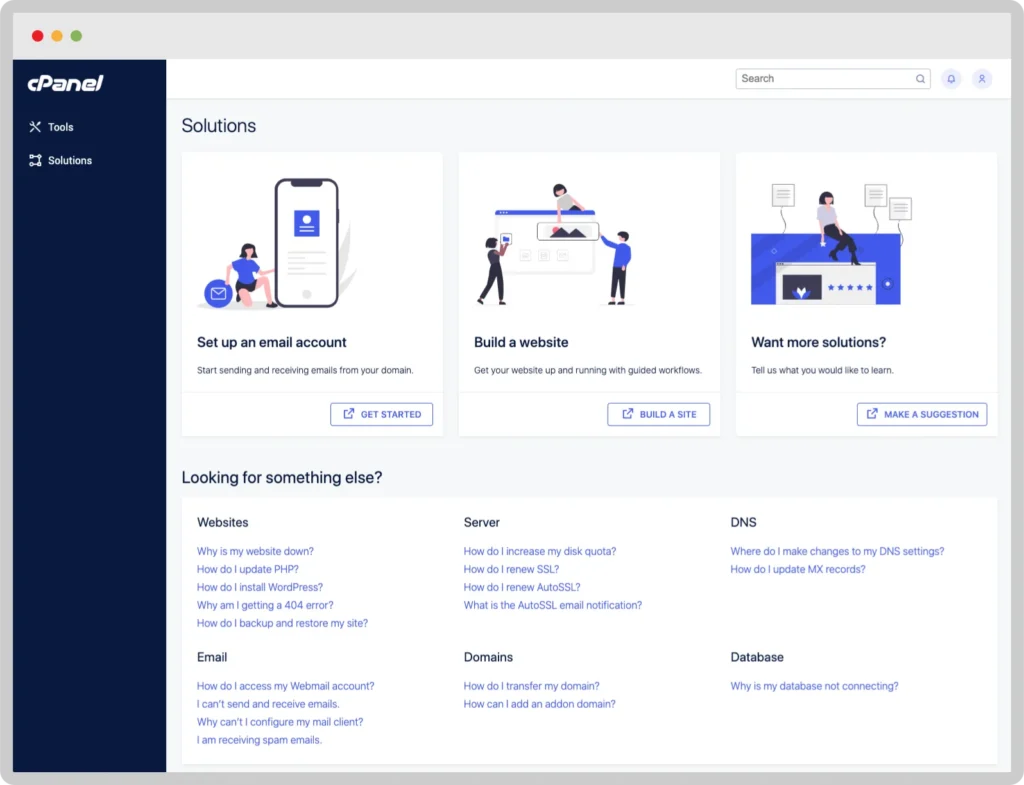Image resolution: width=1024 pixels, height=785 pixels.
Task: Open the 'How do I renew SSL?' link
Action: [512, 569]
